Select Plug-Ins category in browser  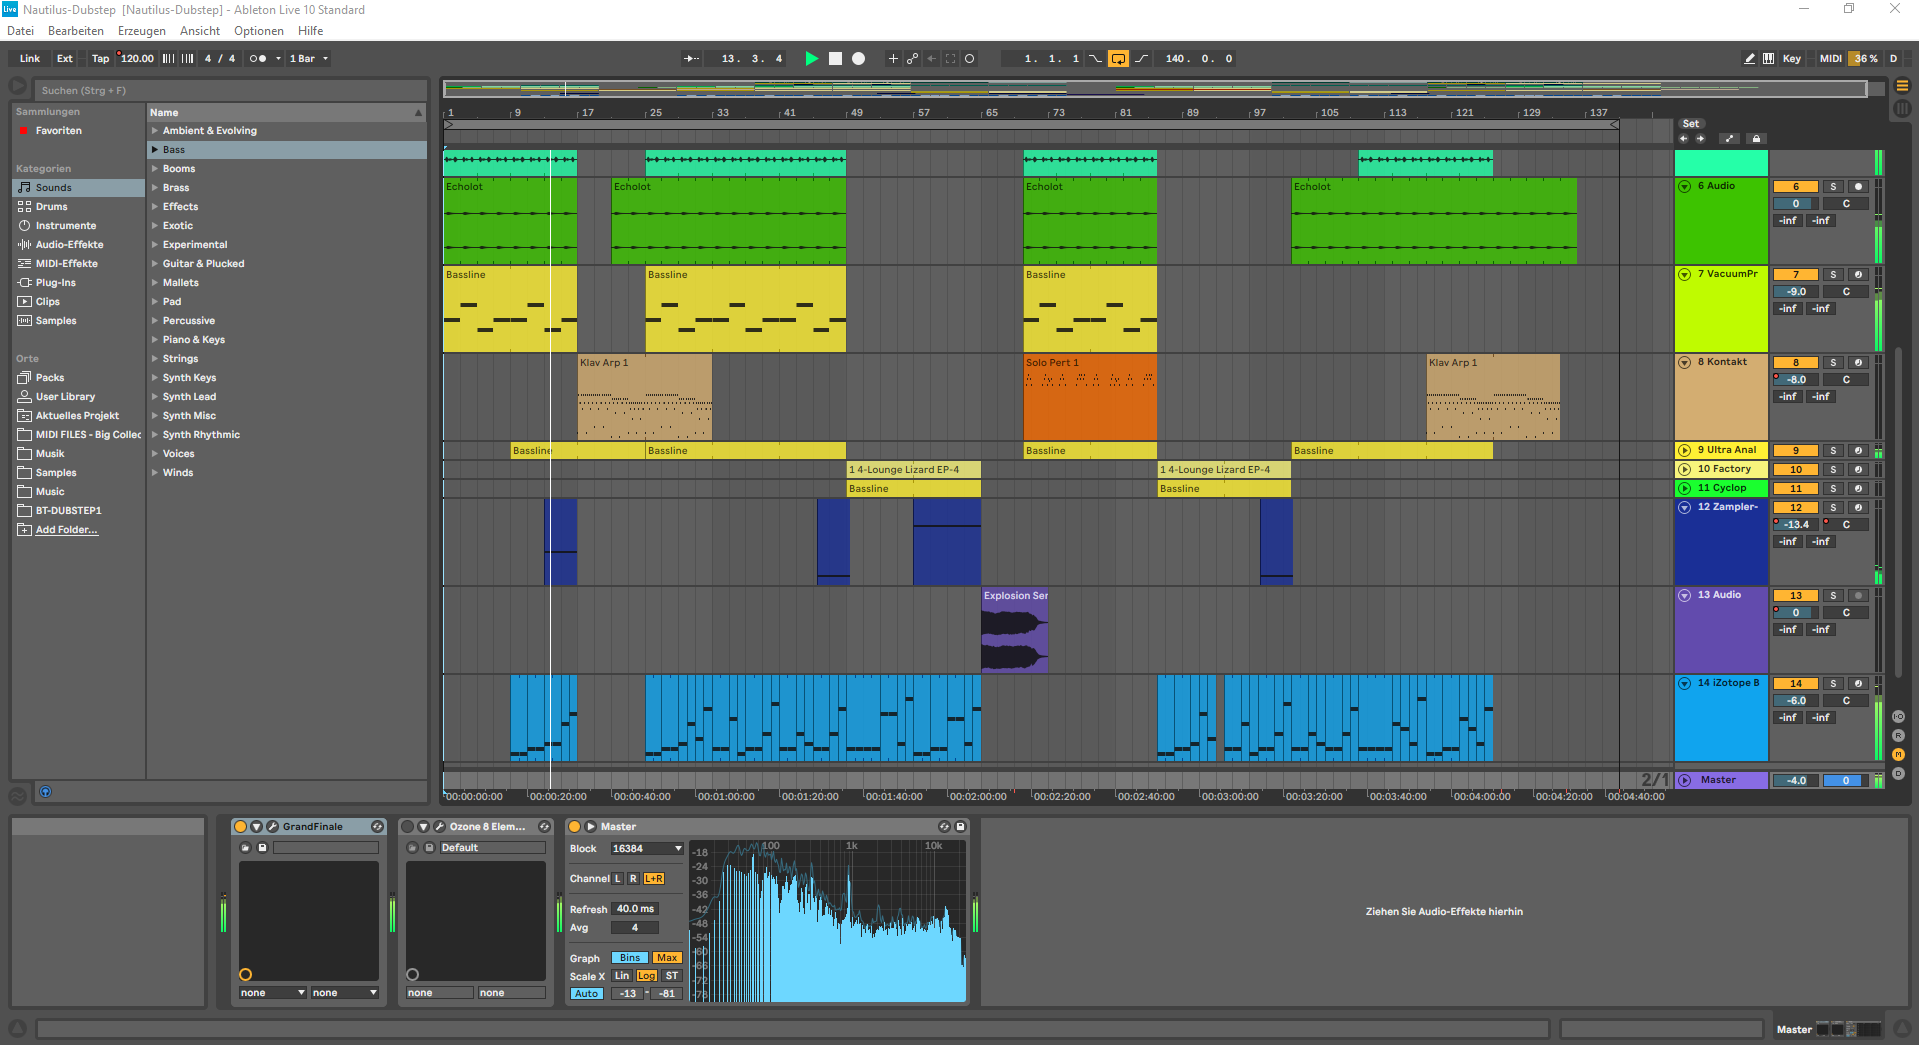78,283
